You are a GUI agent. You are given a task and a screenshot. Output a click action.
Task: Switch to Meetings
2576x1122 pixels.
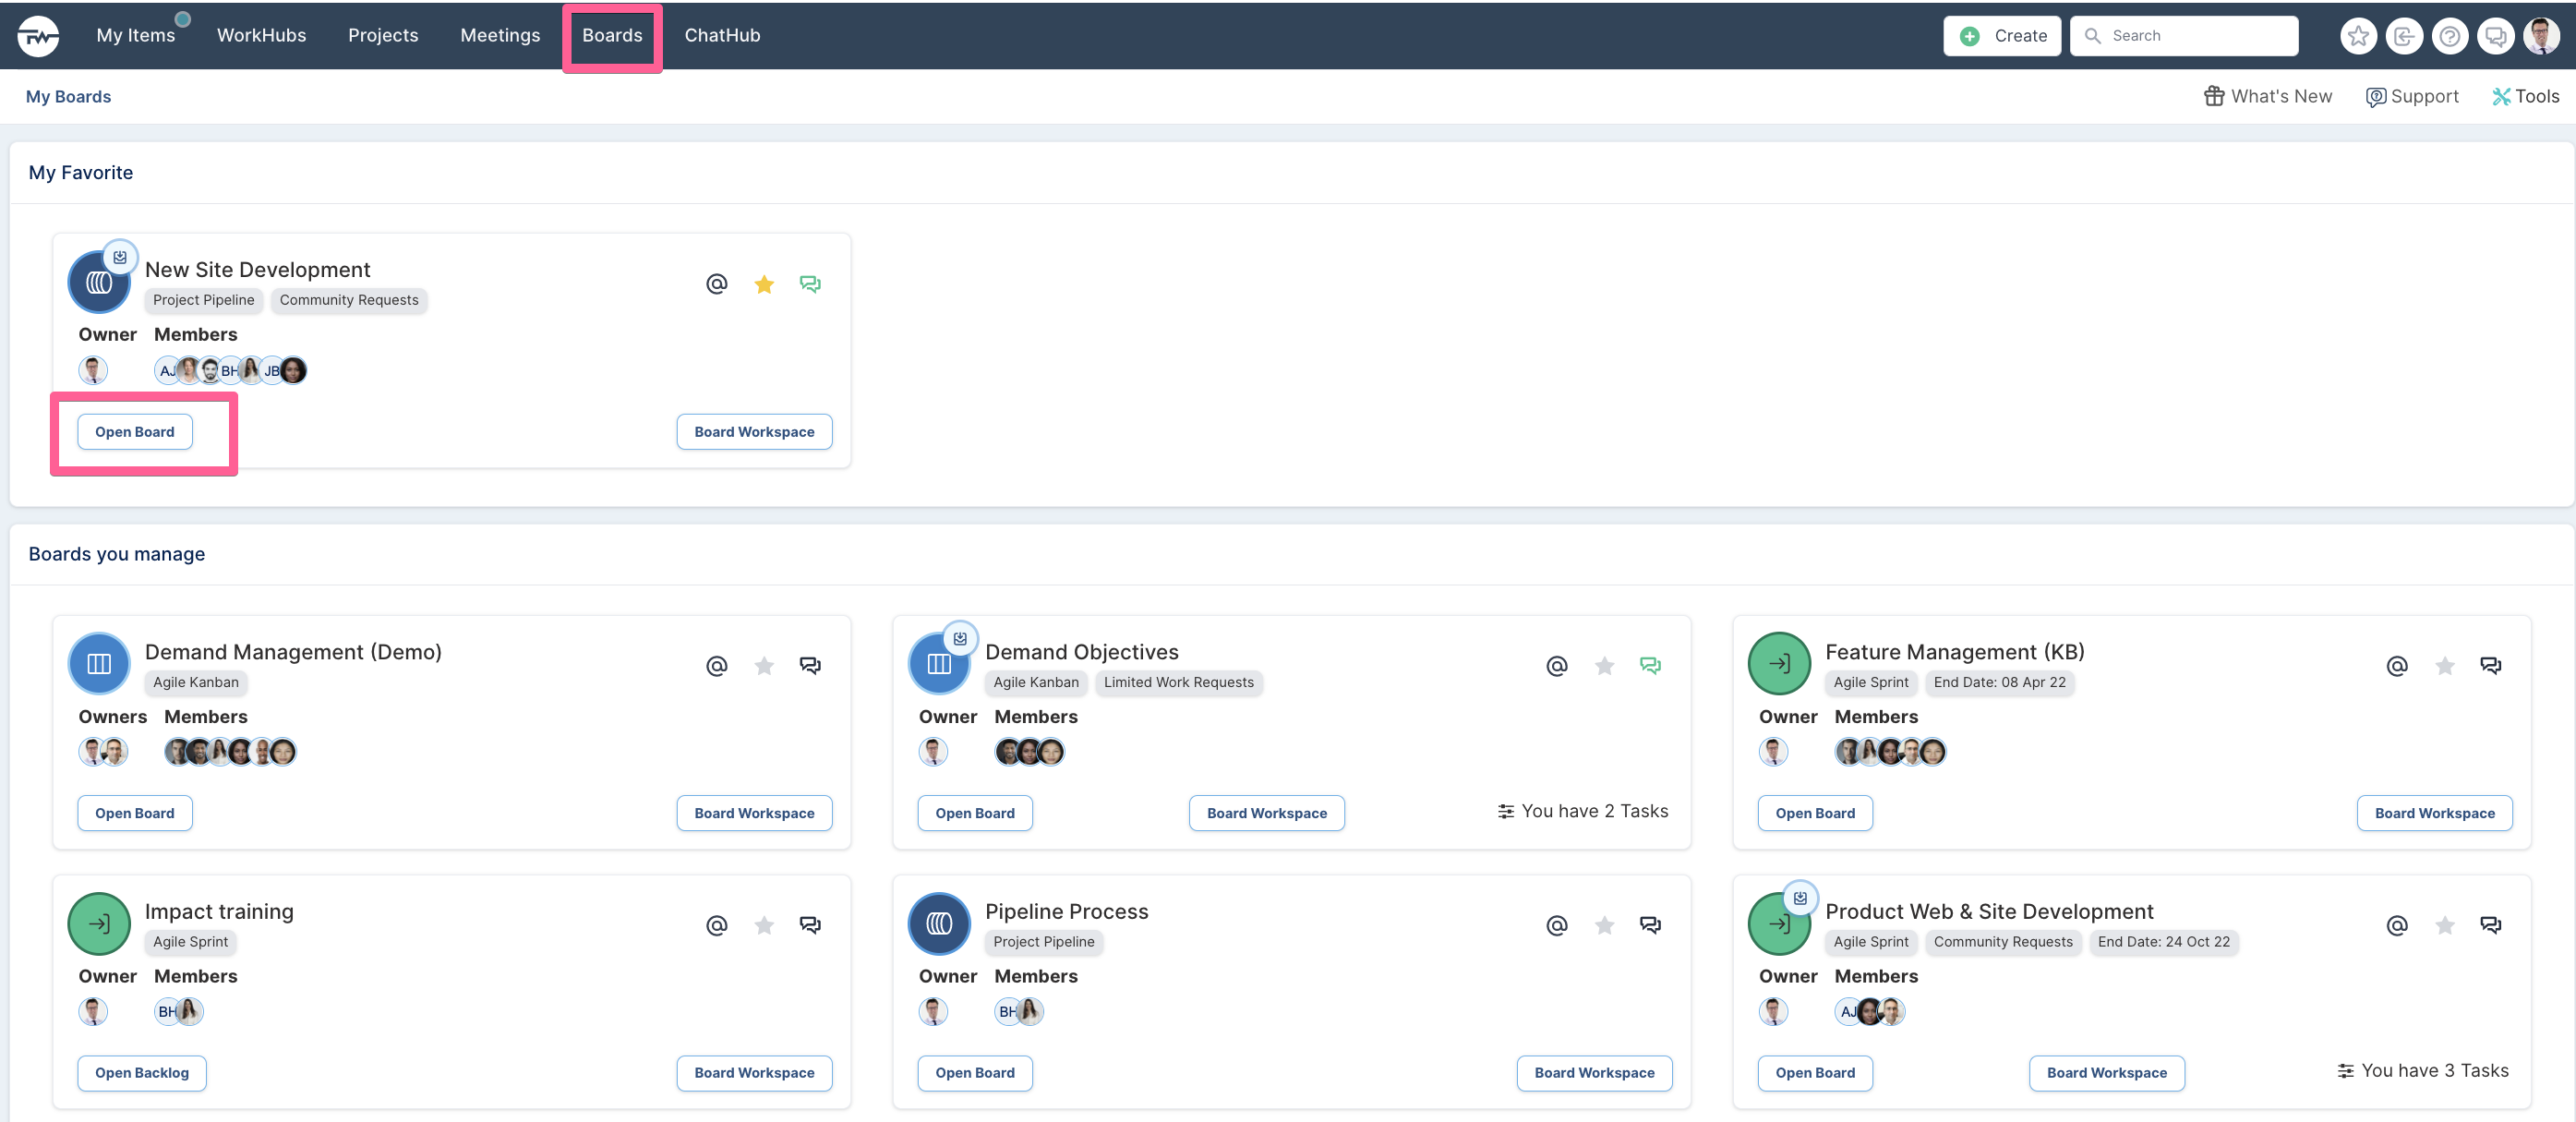(x=500, y=35)
